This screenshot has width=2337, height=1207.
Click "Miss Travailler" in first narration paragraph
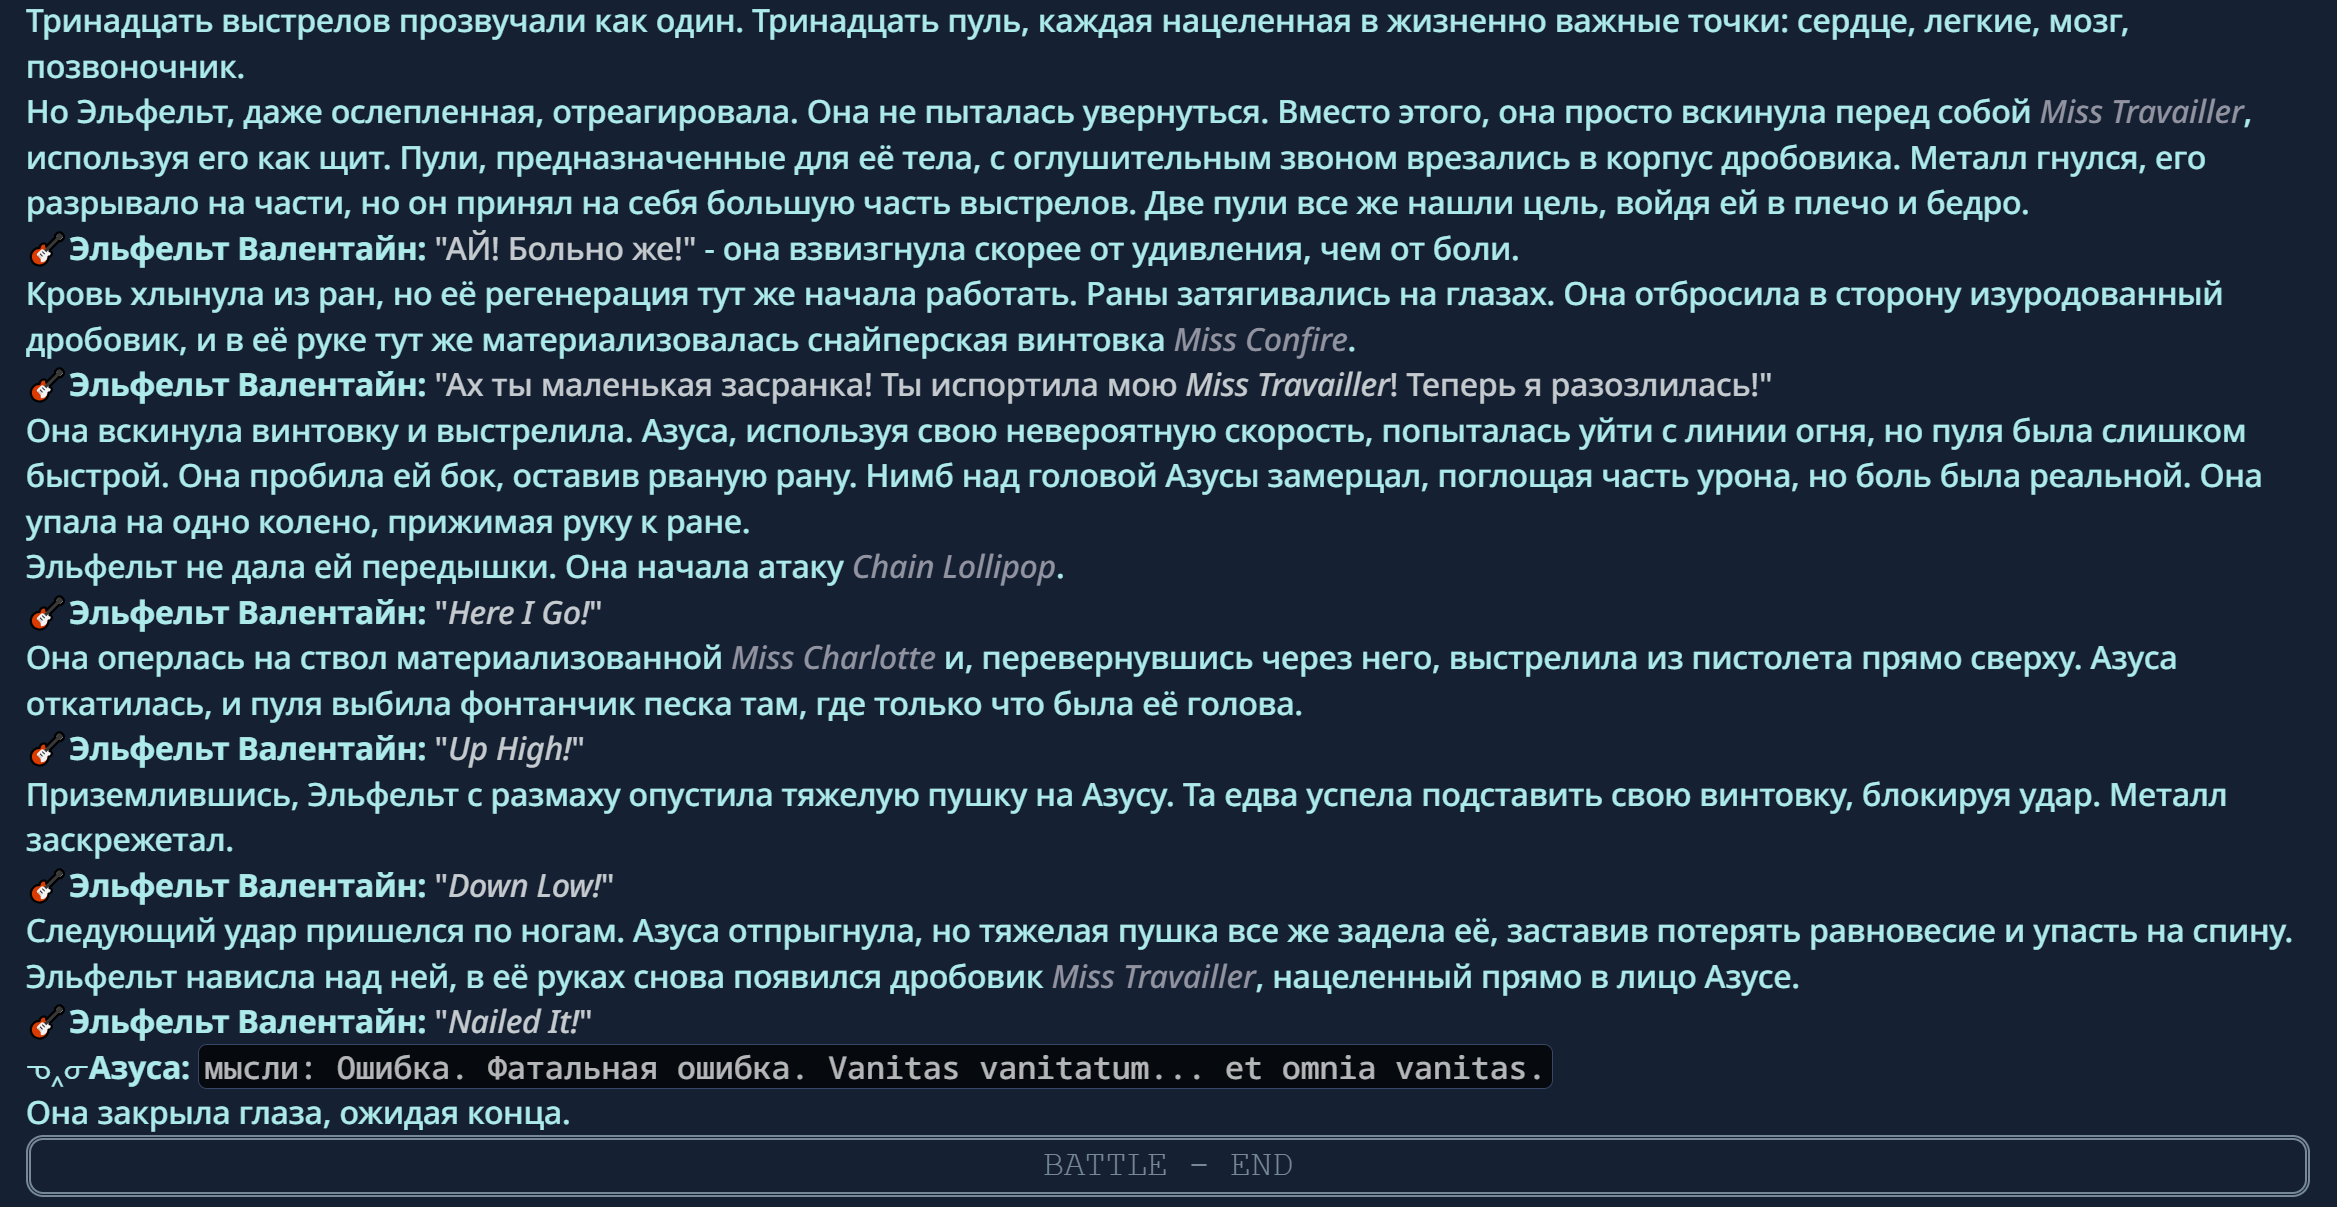tap(2141, 112)
